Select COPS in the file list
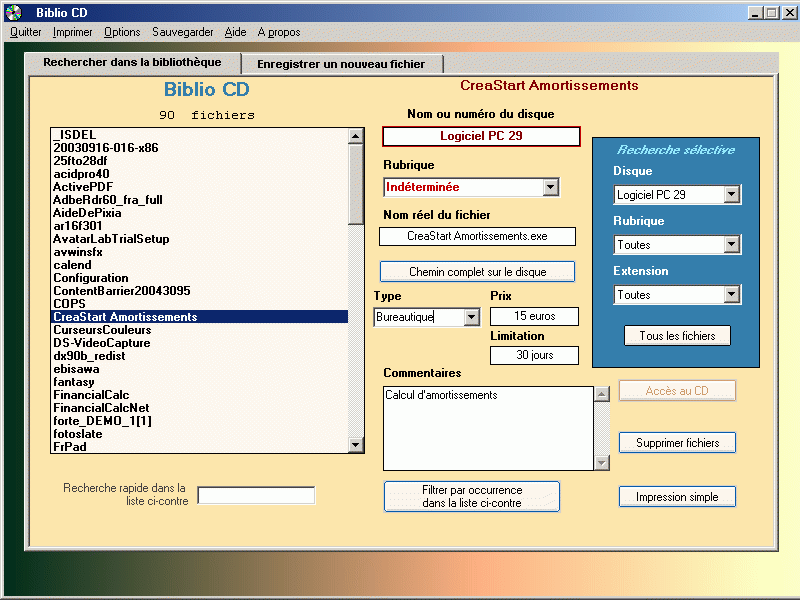The width and height of the screenshot is (800, 600). (x=199, y=304)
